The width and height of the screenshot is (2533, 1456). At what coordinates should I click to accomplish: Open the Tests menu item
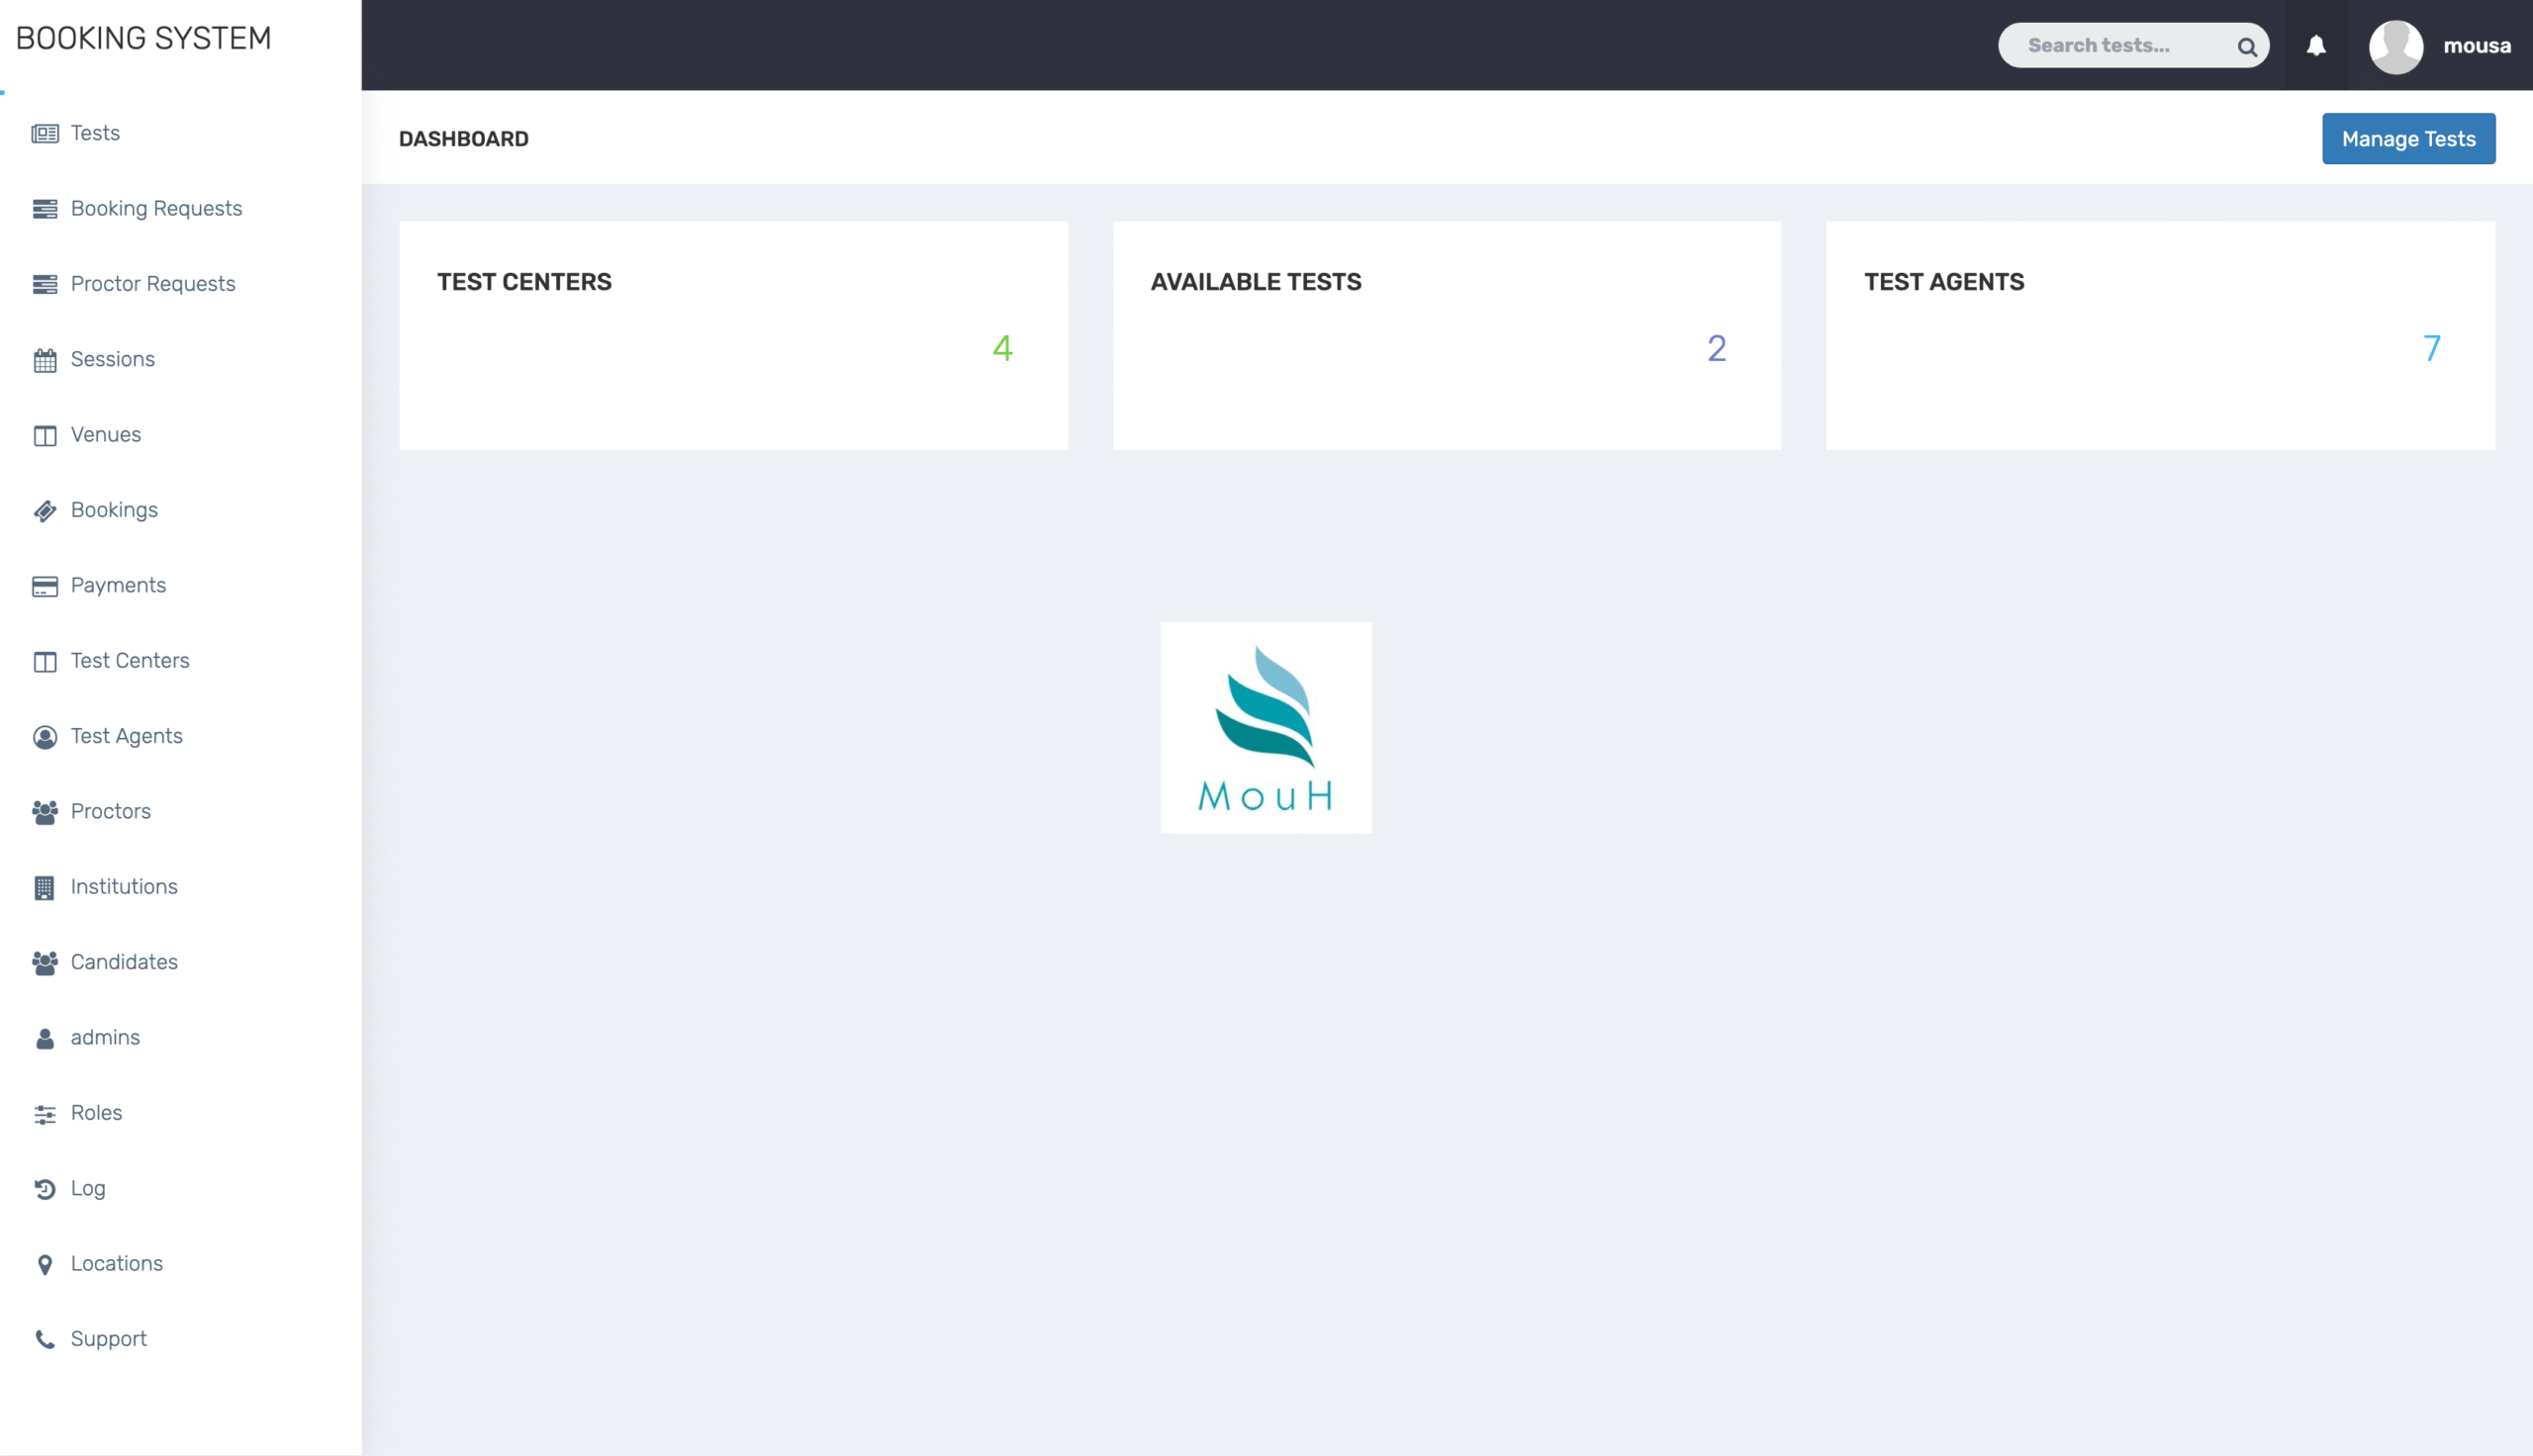tap(95, 133)
